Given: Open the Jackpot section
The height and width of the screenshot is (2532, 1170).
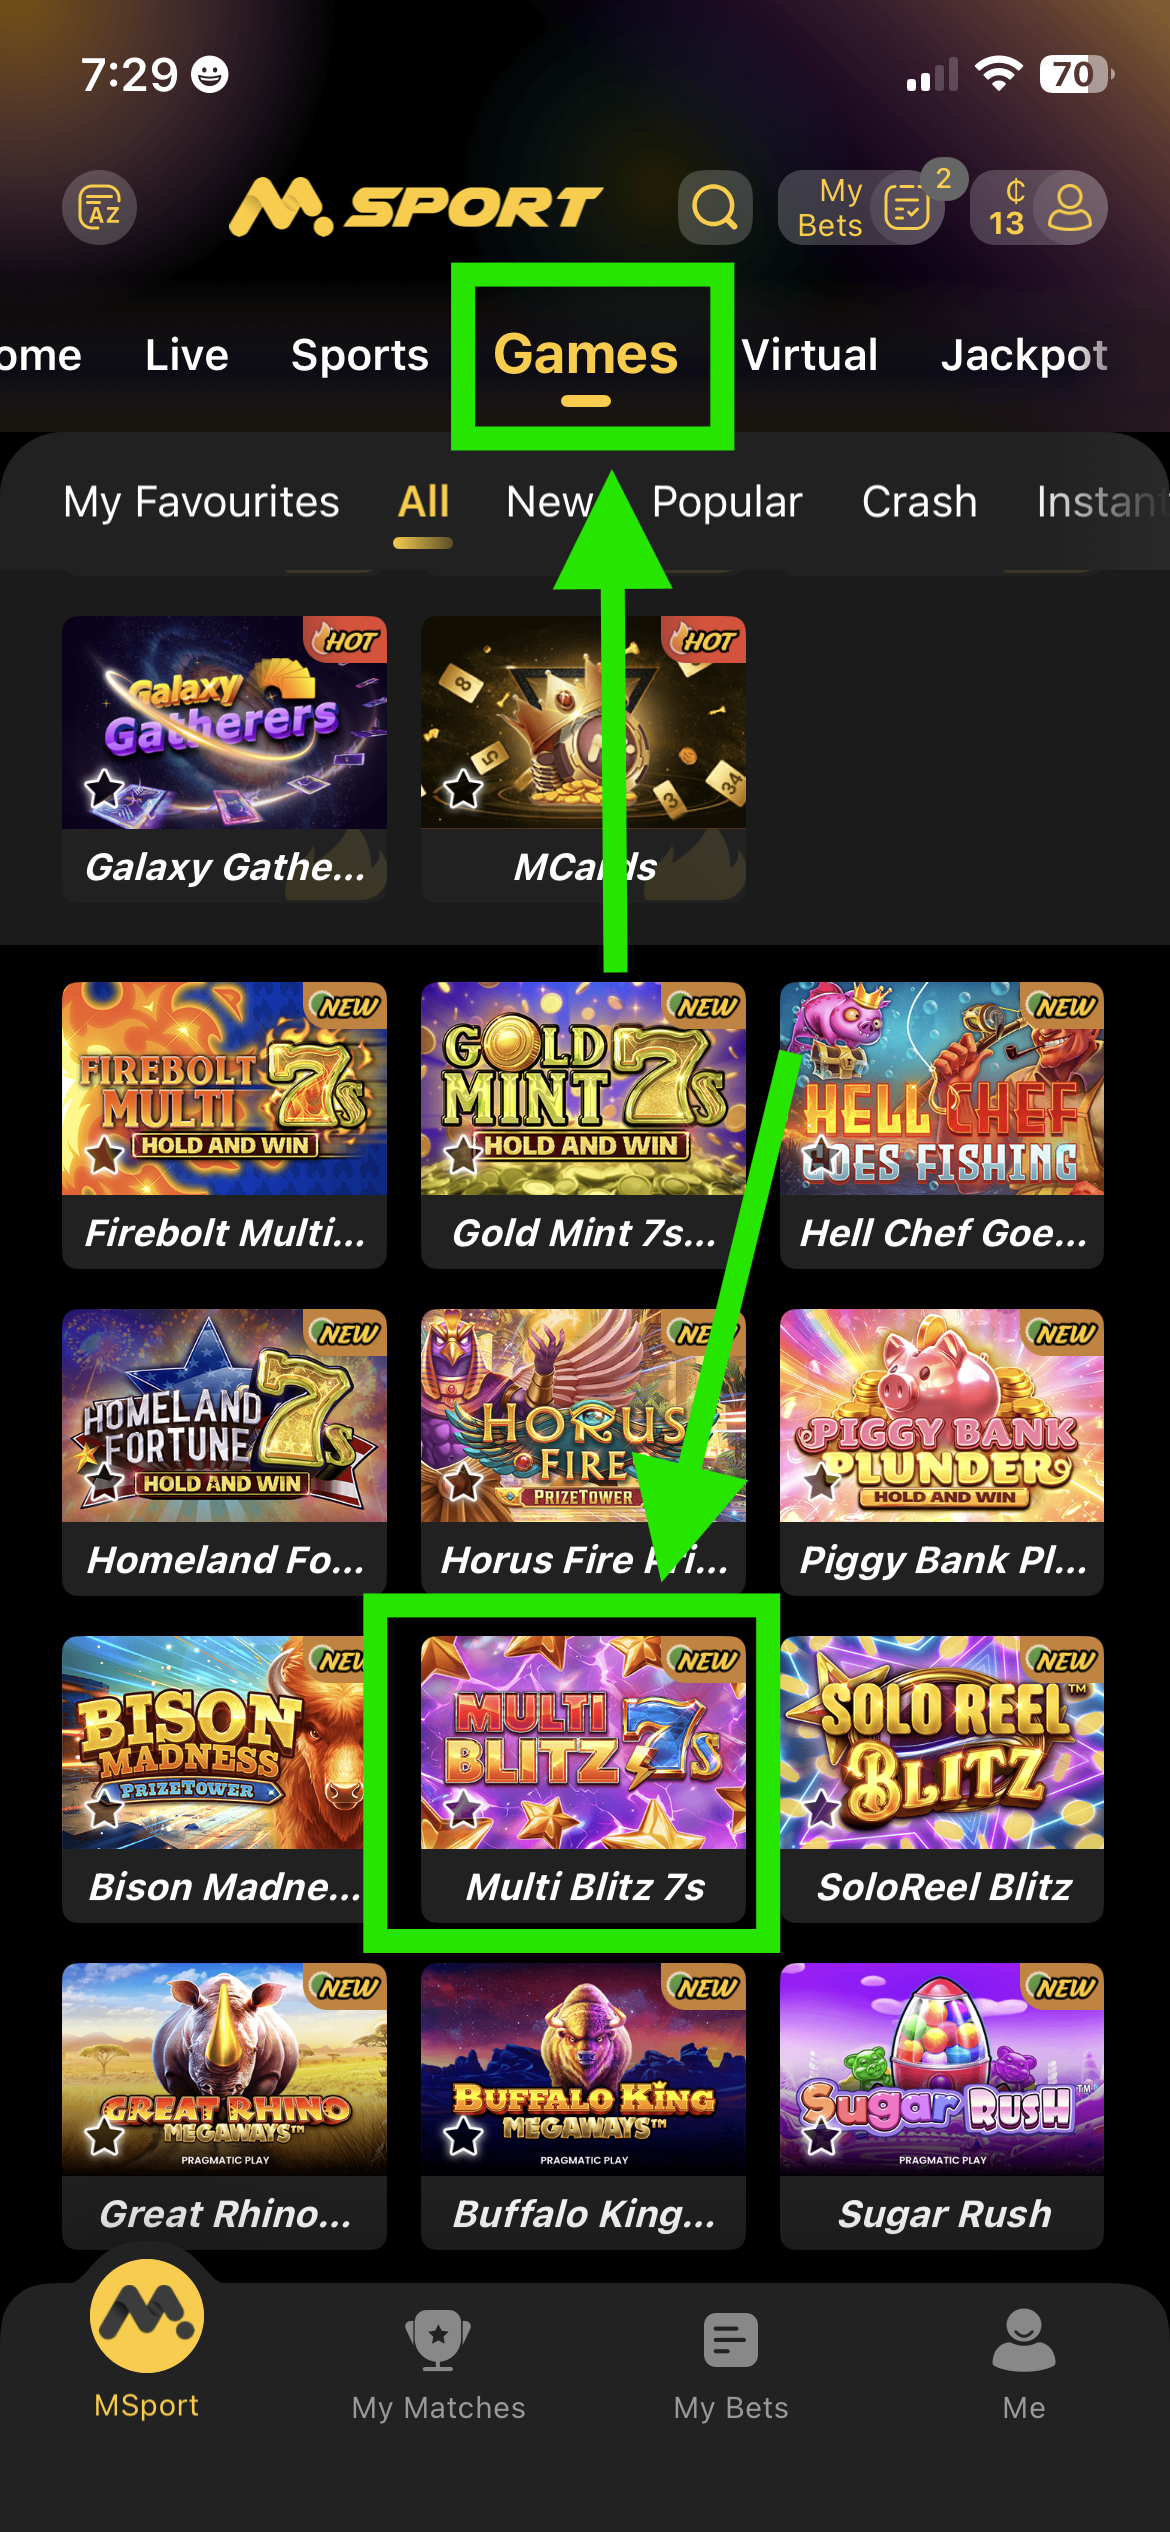Looking at the screenshot, I should pos(1024,355).
